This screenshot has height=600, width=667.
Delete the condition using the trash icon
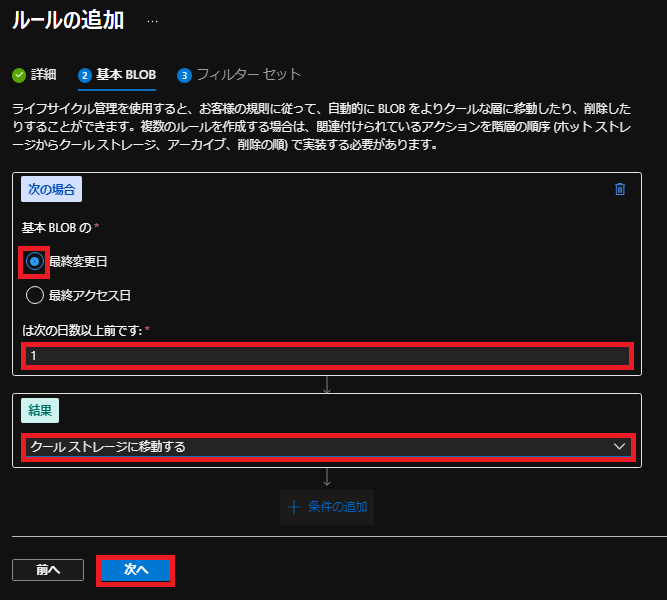point(620,189)
